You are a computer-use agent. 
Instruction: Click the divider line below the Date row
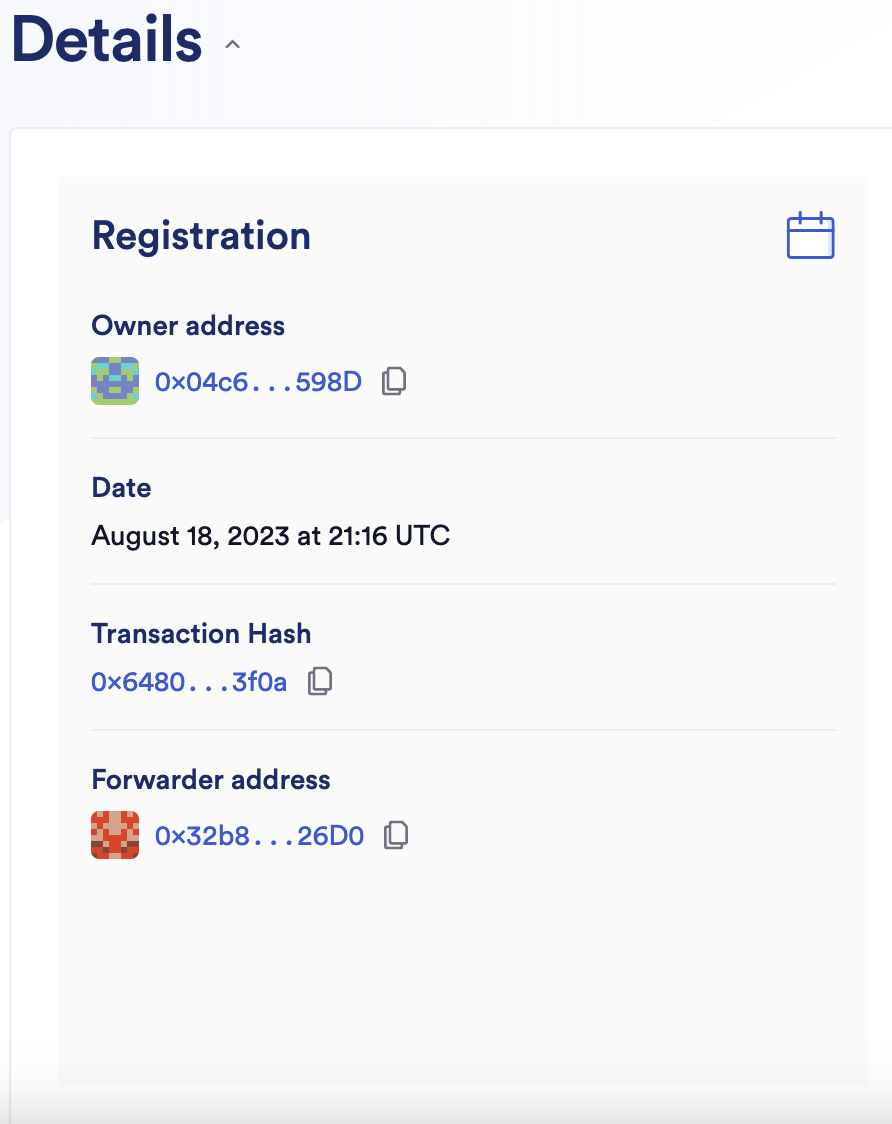click(x=463, y=584)
